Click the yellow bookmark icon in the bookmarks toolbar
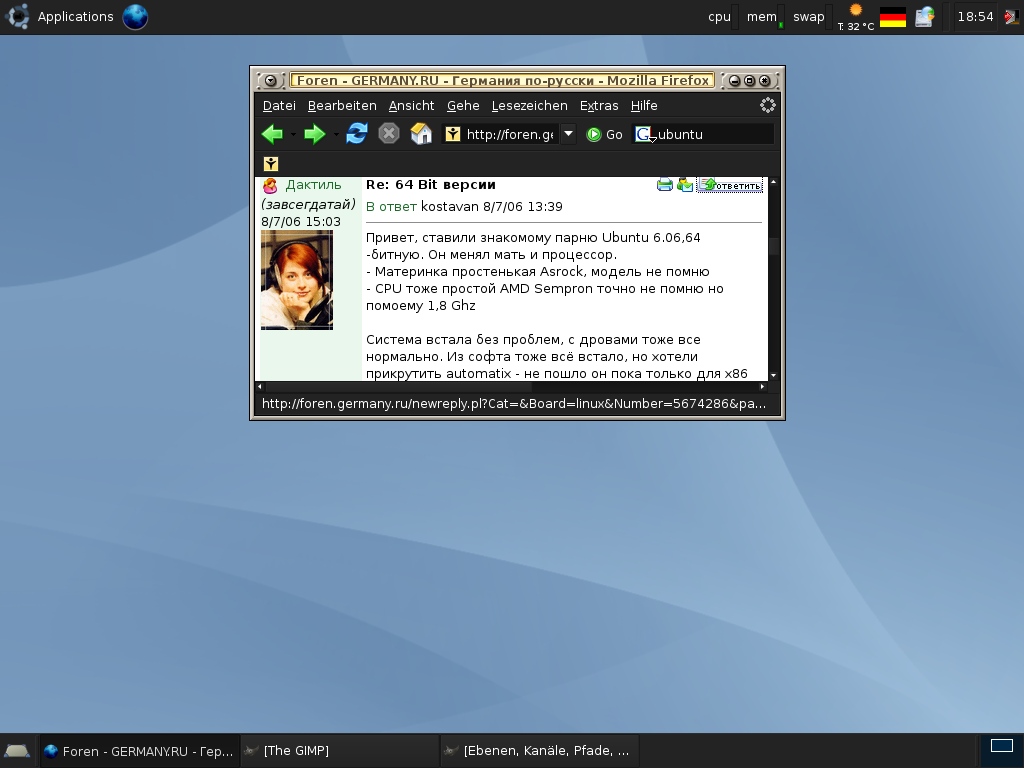The width and height of the screenshot is (1024, 768). 271,164
